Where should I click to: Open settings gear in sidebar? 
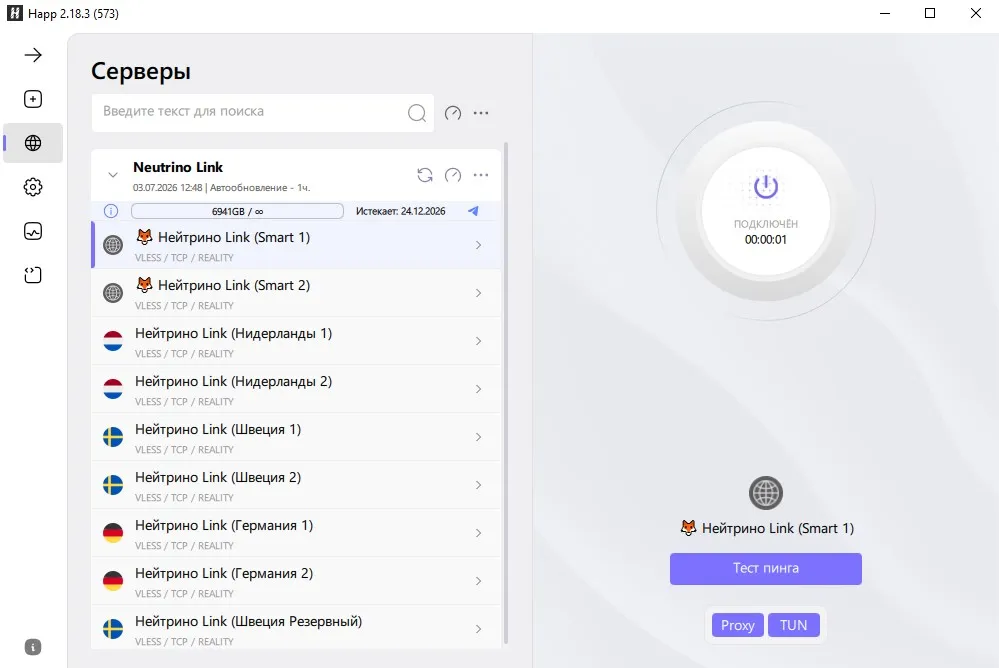(33, 187)
